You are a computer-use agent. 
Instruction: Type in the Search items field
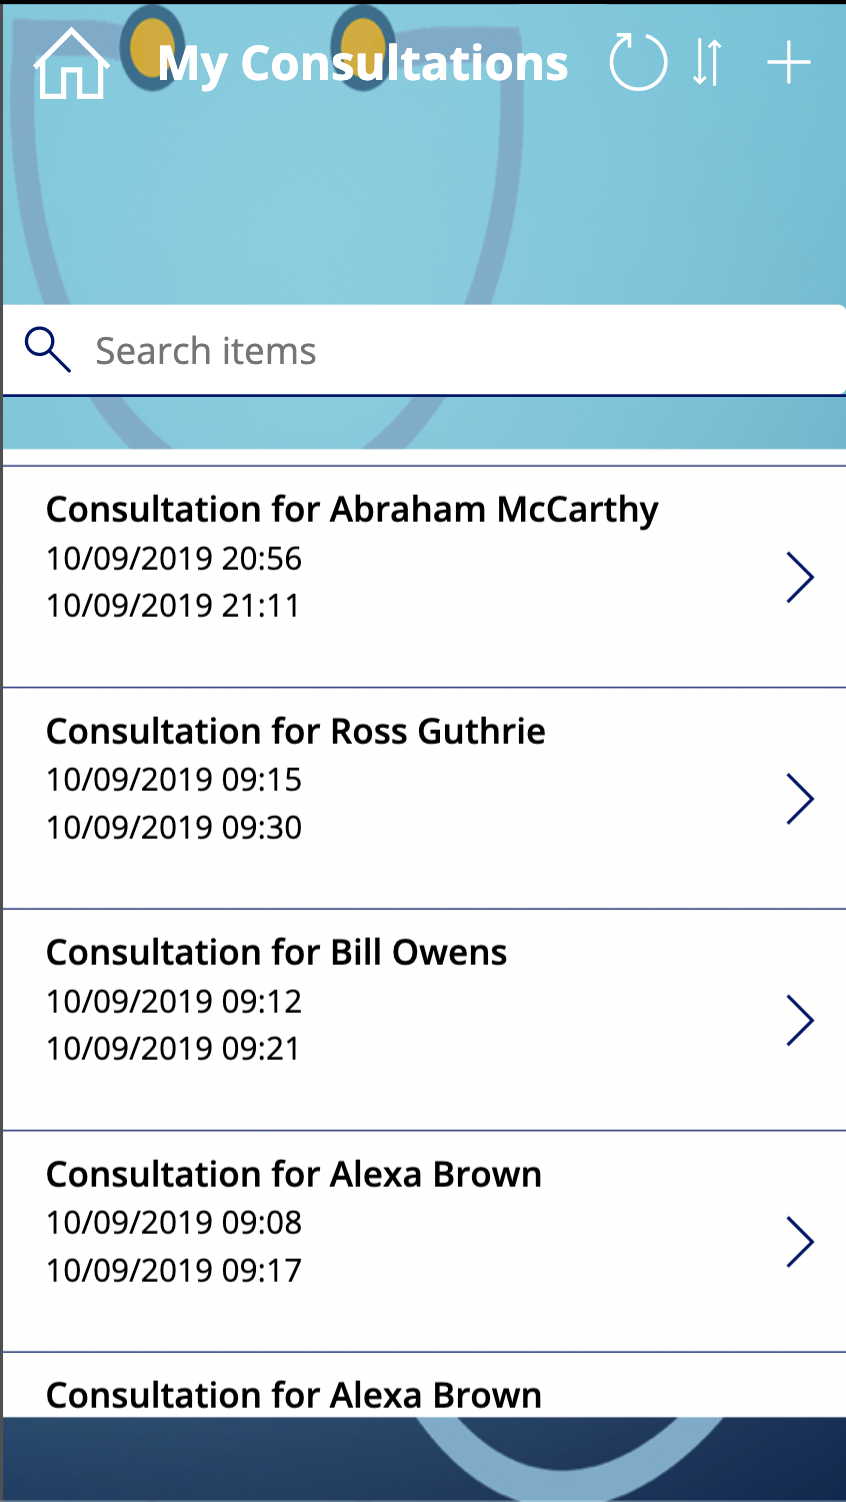[450, 351]
